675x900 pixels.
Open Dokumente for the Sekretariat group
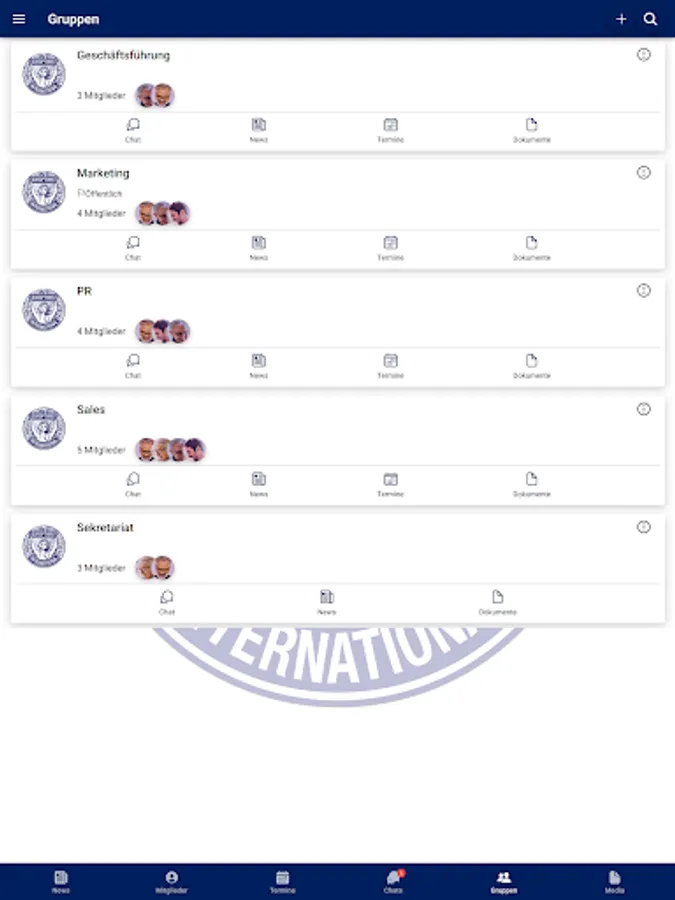point(498,603)
